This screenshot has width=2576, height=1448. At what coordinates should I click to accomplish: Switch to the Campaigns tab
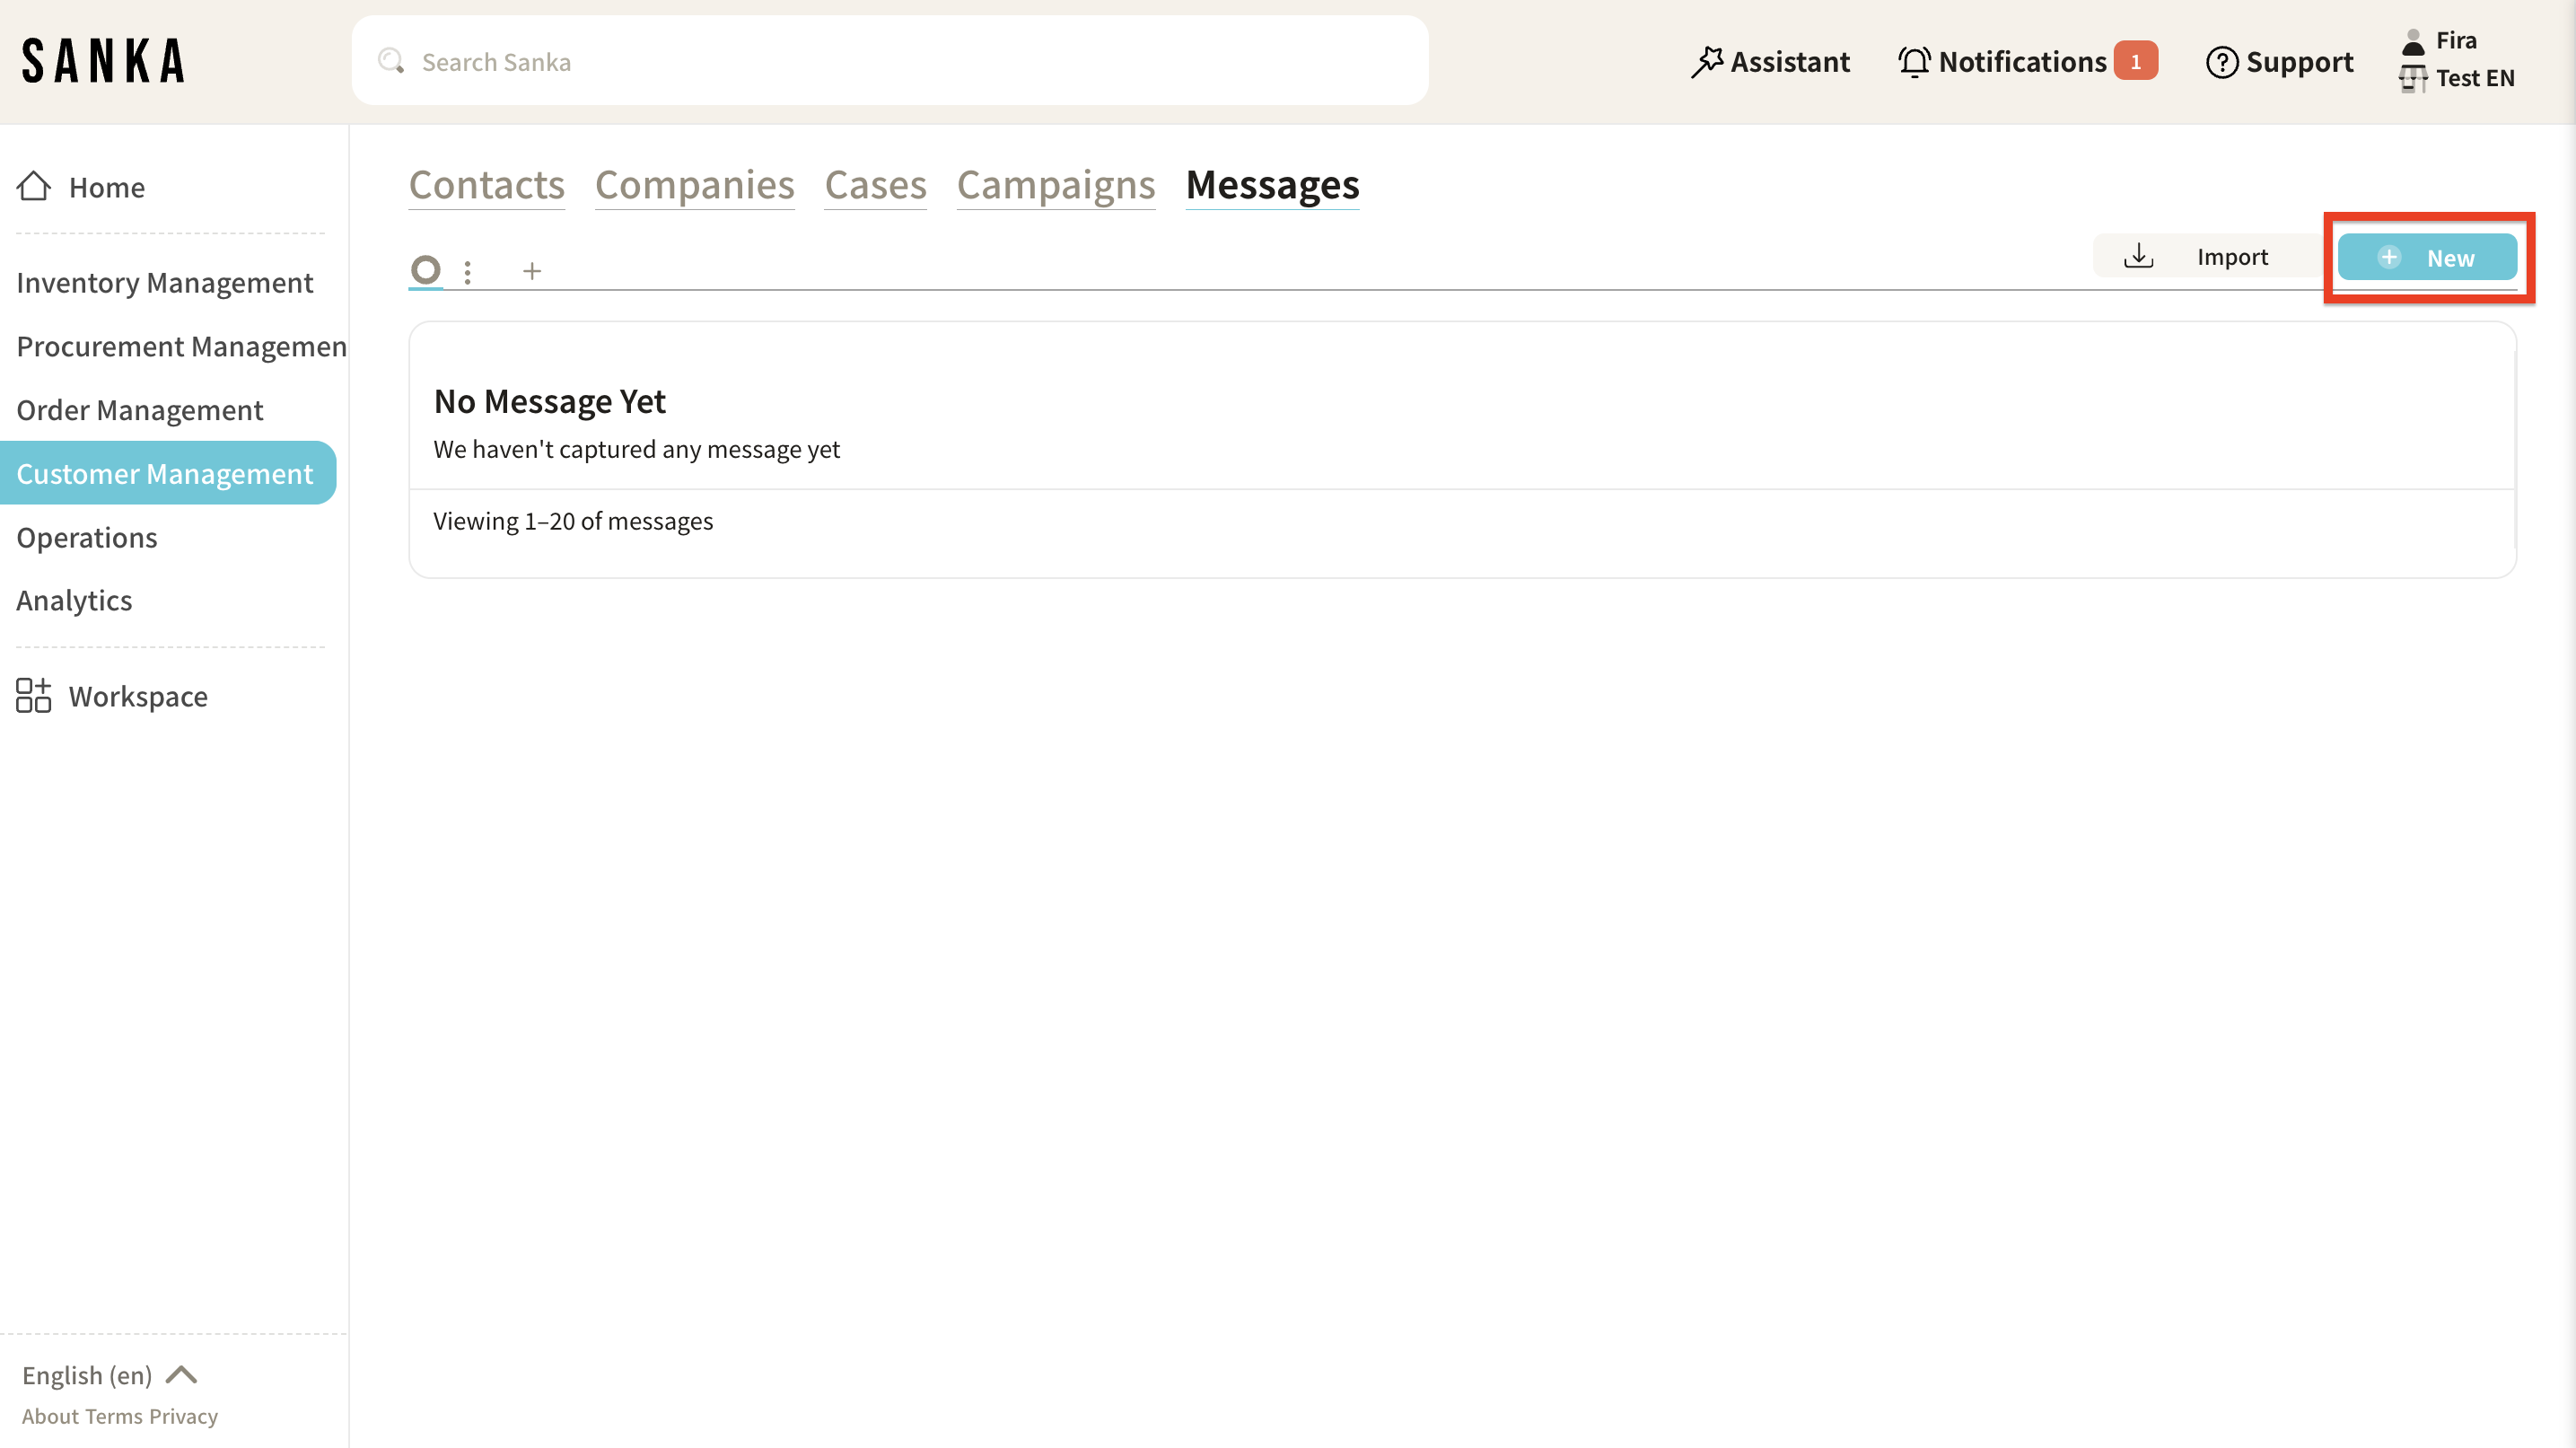pyautogui.click(x=1055, y=186)
